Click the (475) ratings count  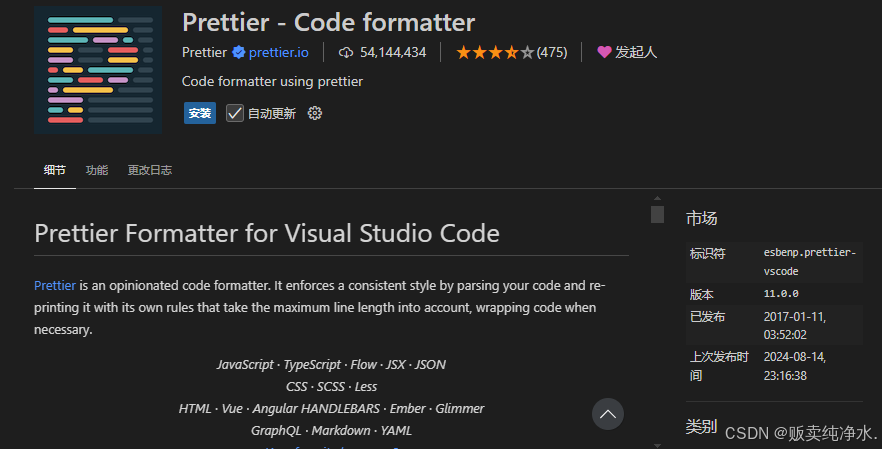click(552, 52)
